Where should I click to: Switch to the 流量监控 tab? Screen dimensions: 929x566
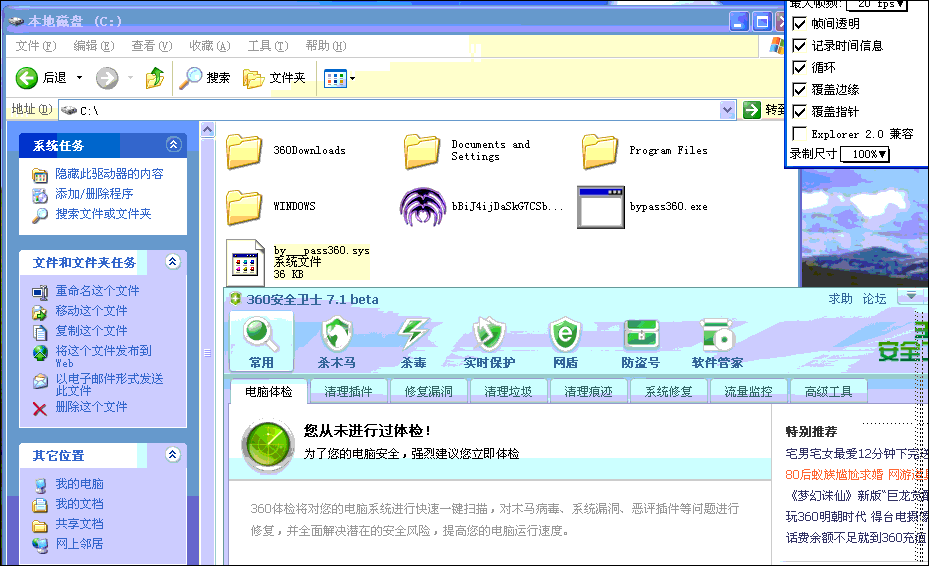coord(748,391)
